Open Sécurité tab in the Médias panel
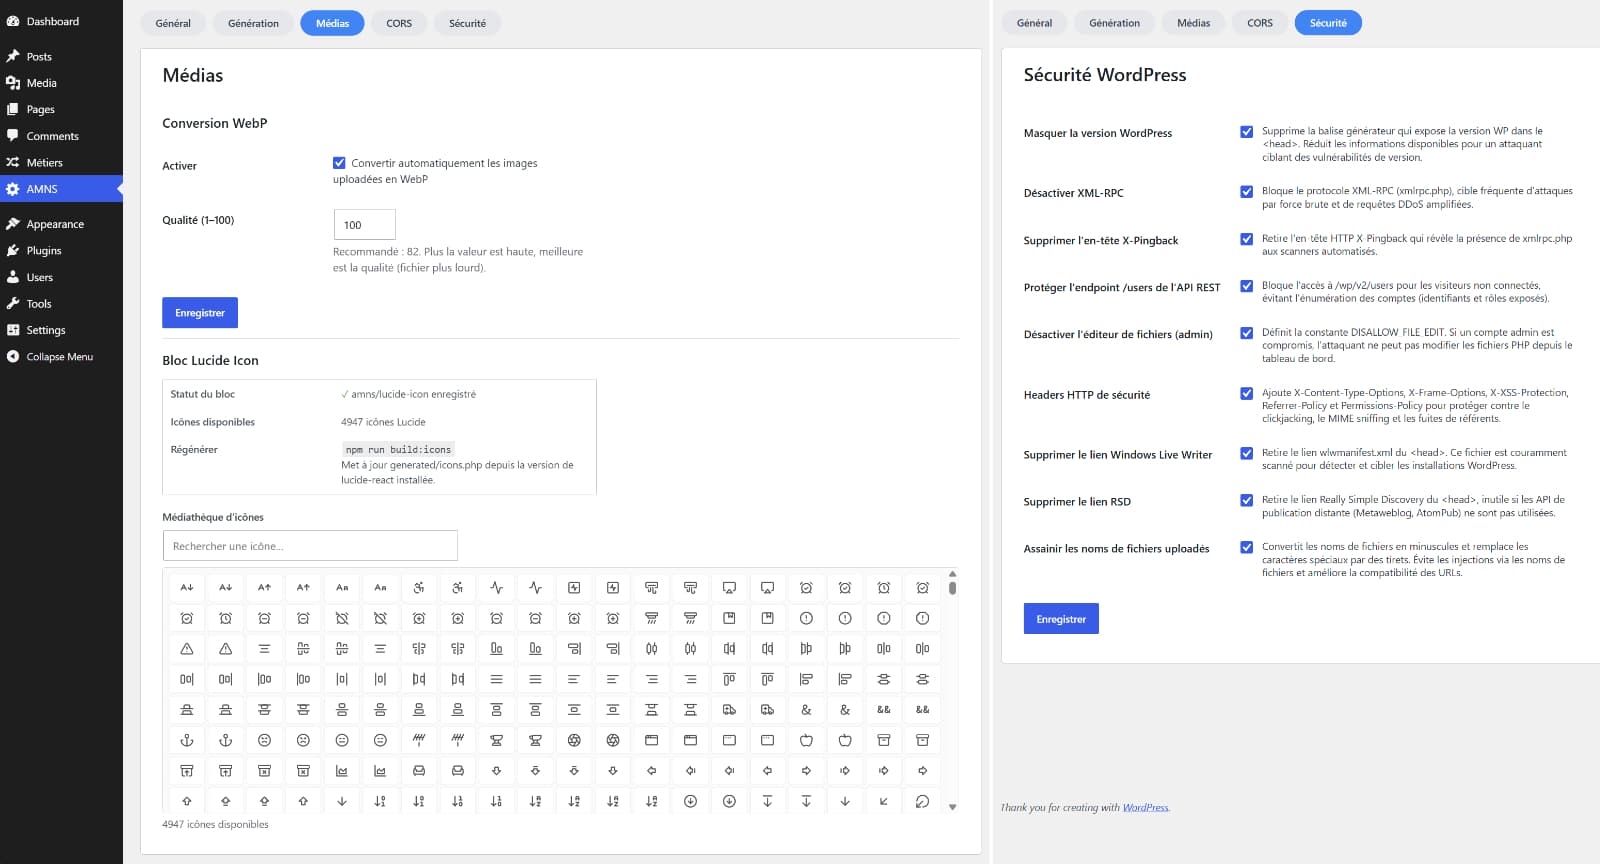Screen dimensions: 1600x864 pyautogui.click(x=467, y=23)
